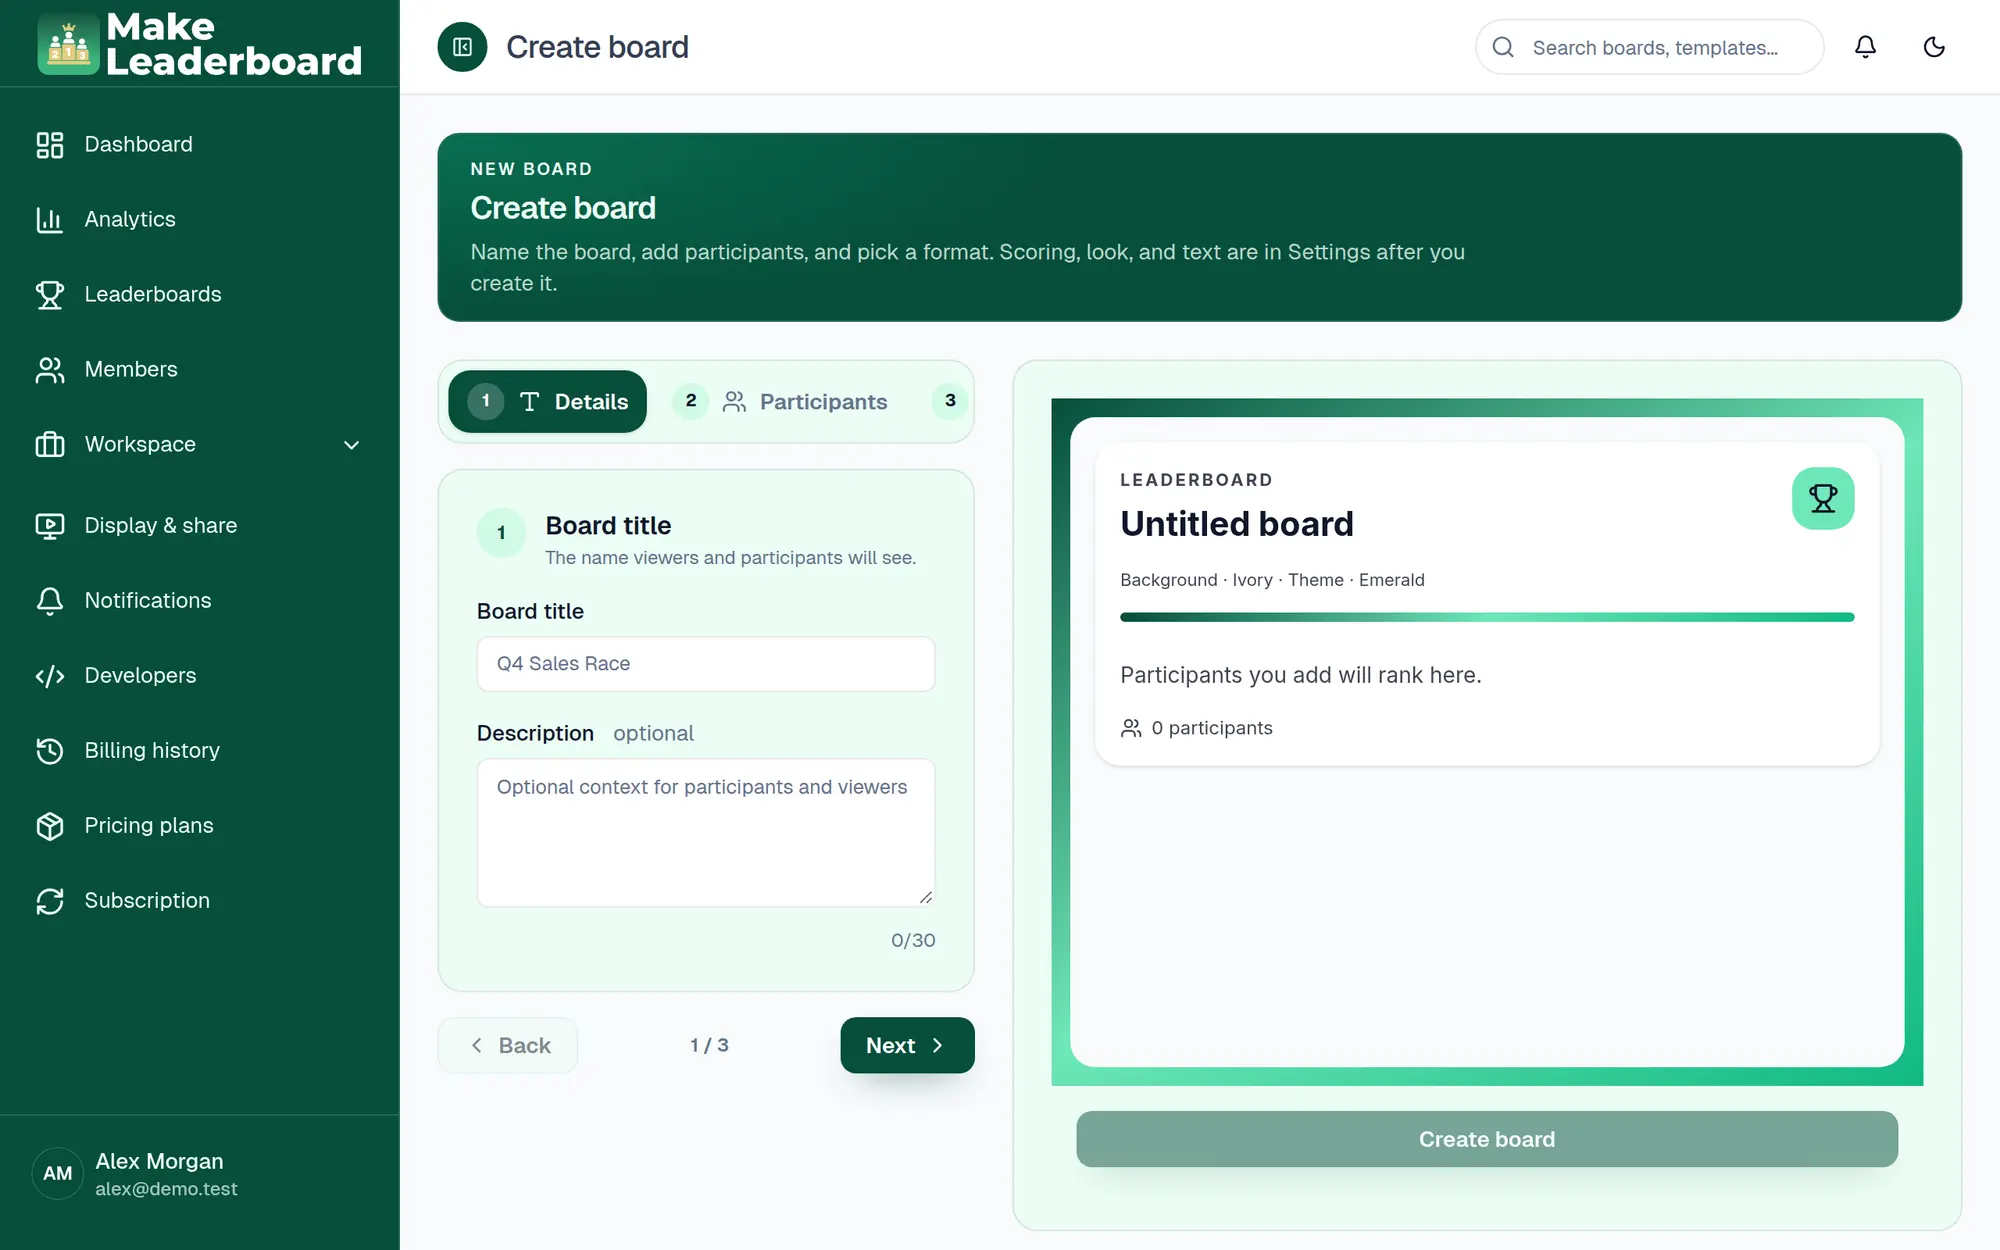Screen dimensions: 2000x1250
Task: Click the Next button
Action: point(907,1045)
